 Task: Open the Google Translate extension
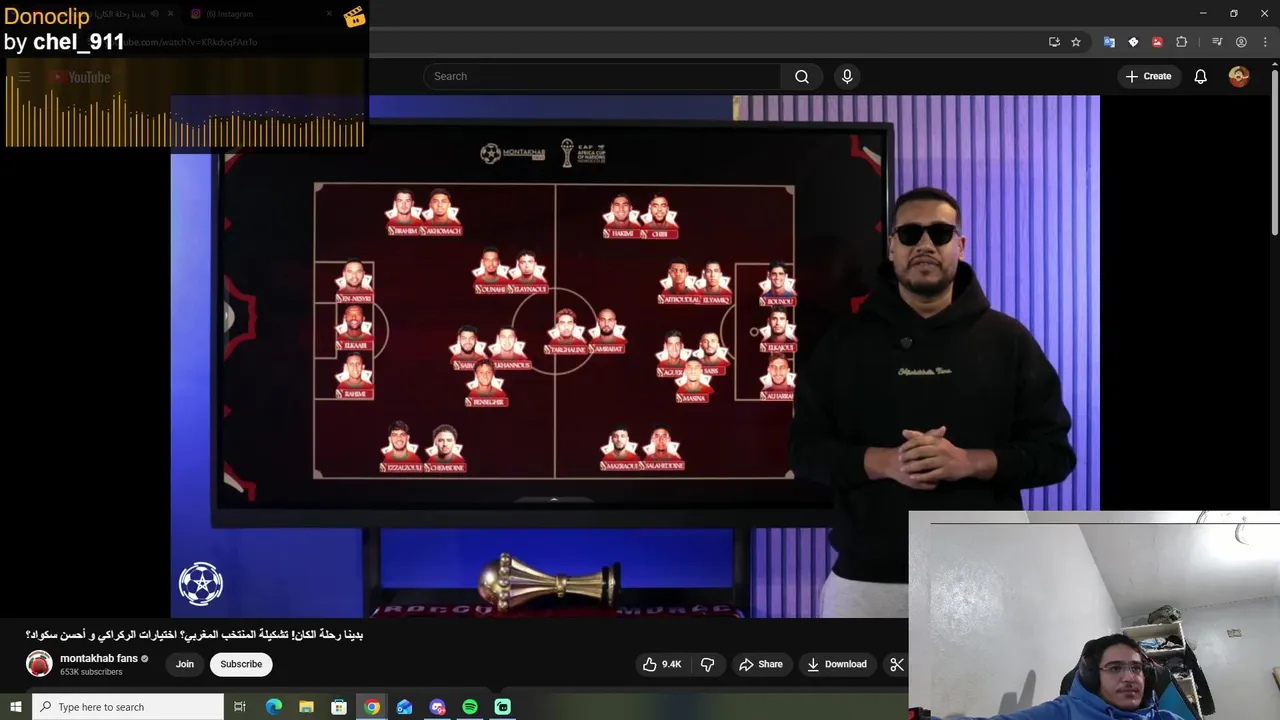pos(1109,42)
